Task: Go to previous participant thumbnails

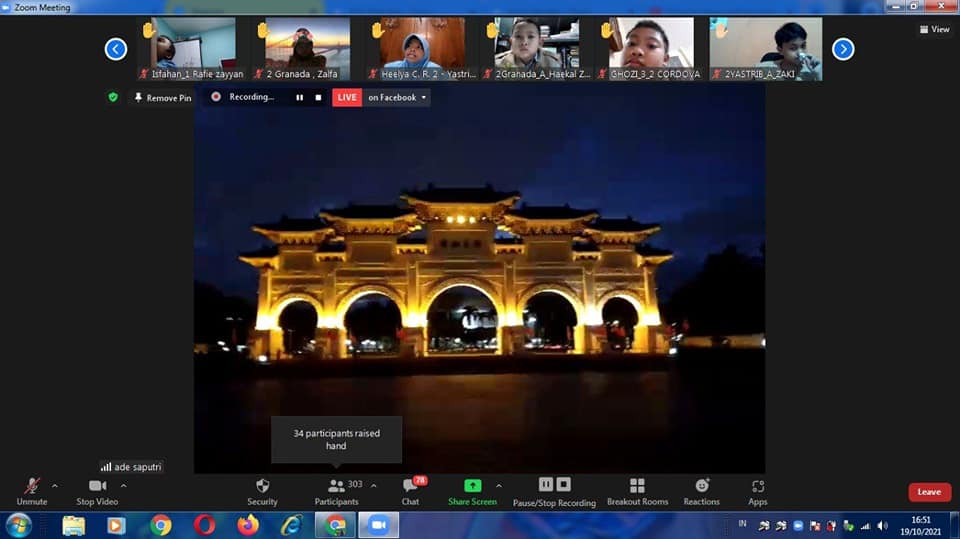Action: (116, 49)
